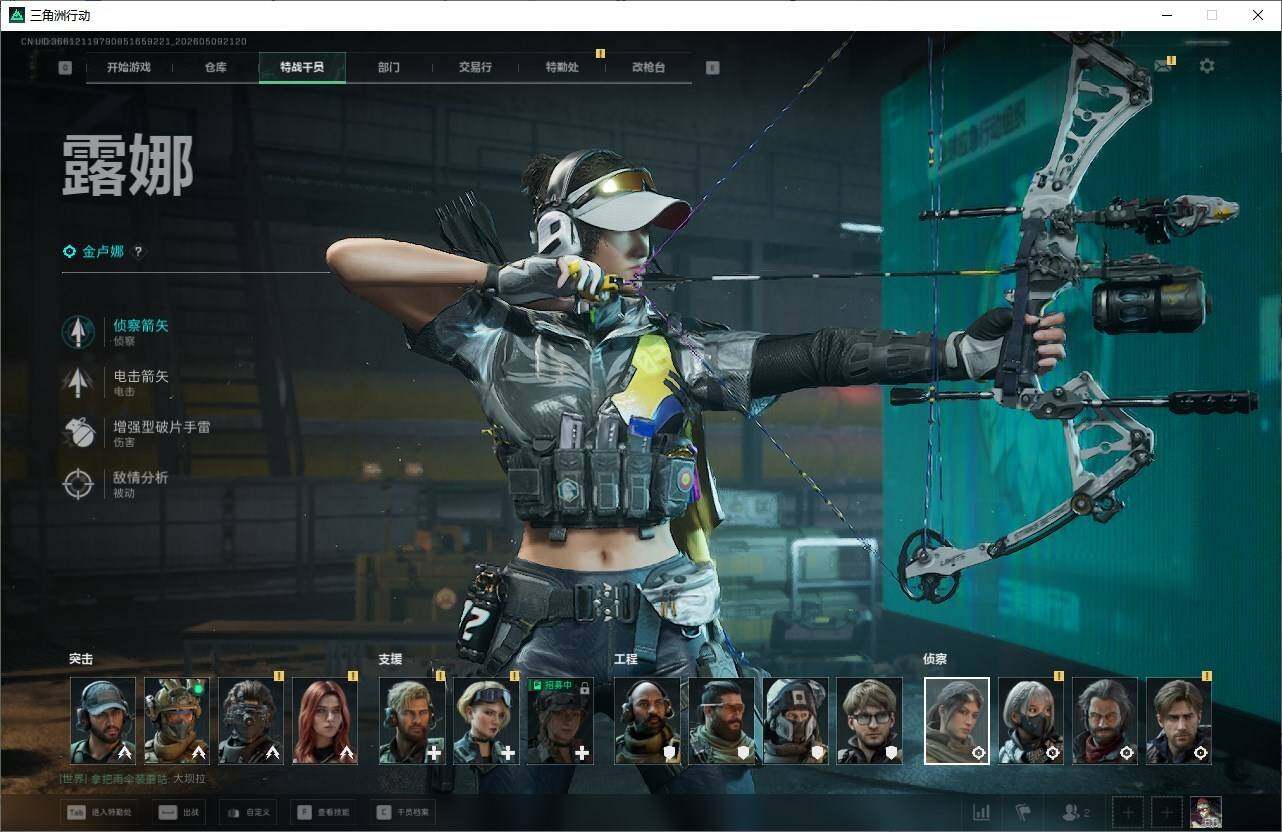Open the bar chart statistics icon
The image size is (1282, 832).
coord(981,812)
